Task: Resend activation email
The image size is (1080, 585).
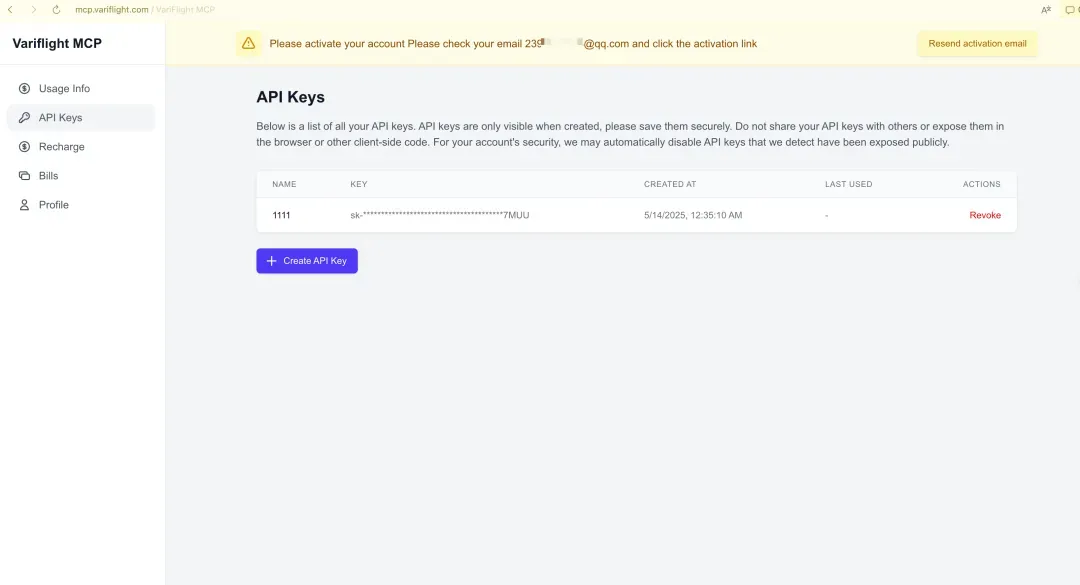Action: (977, 44)
